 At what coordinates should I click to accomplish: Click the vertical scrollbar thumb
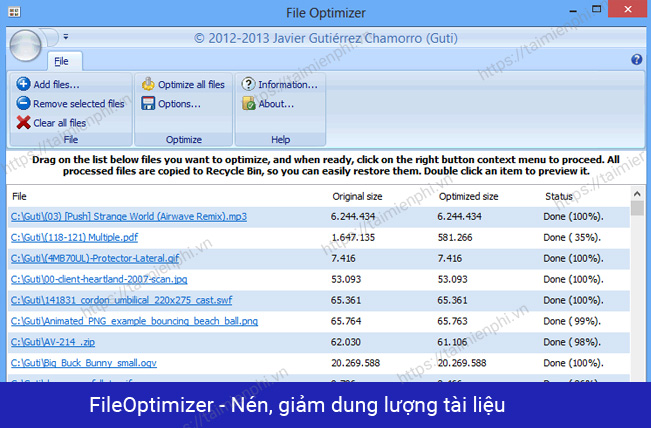[x=637, y=208]
